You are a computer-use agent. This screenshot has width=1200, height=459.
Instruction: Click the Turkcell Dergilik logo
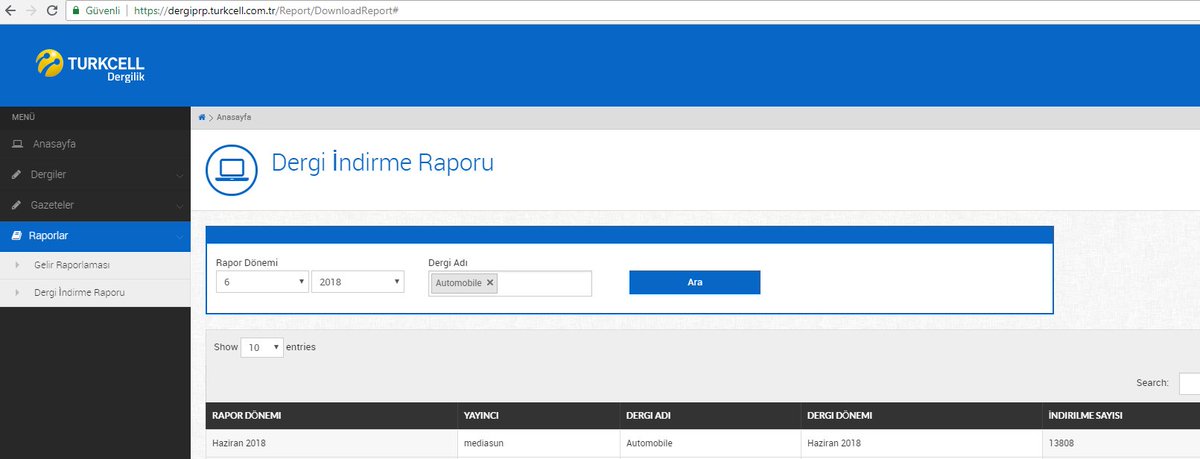coord(91,65)
